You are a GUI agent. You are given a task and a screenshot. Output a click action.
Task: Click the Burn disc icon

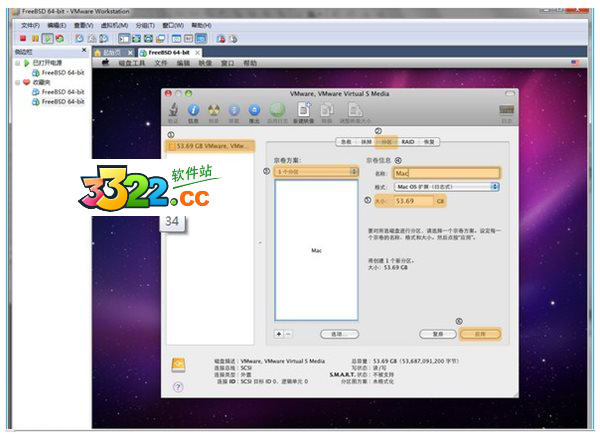pos(214,109)
